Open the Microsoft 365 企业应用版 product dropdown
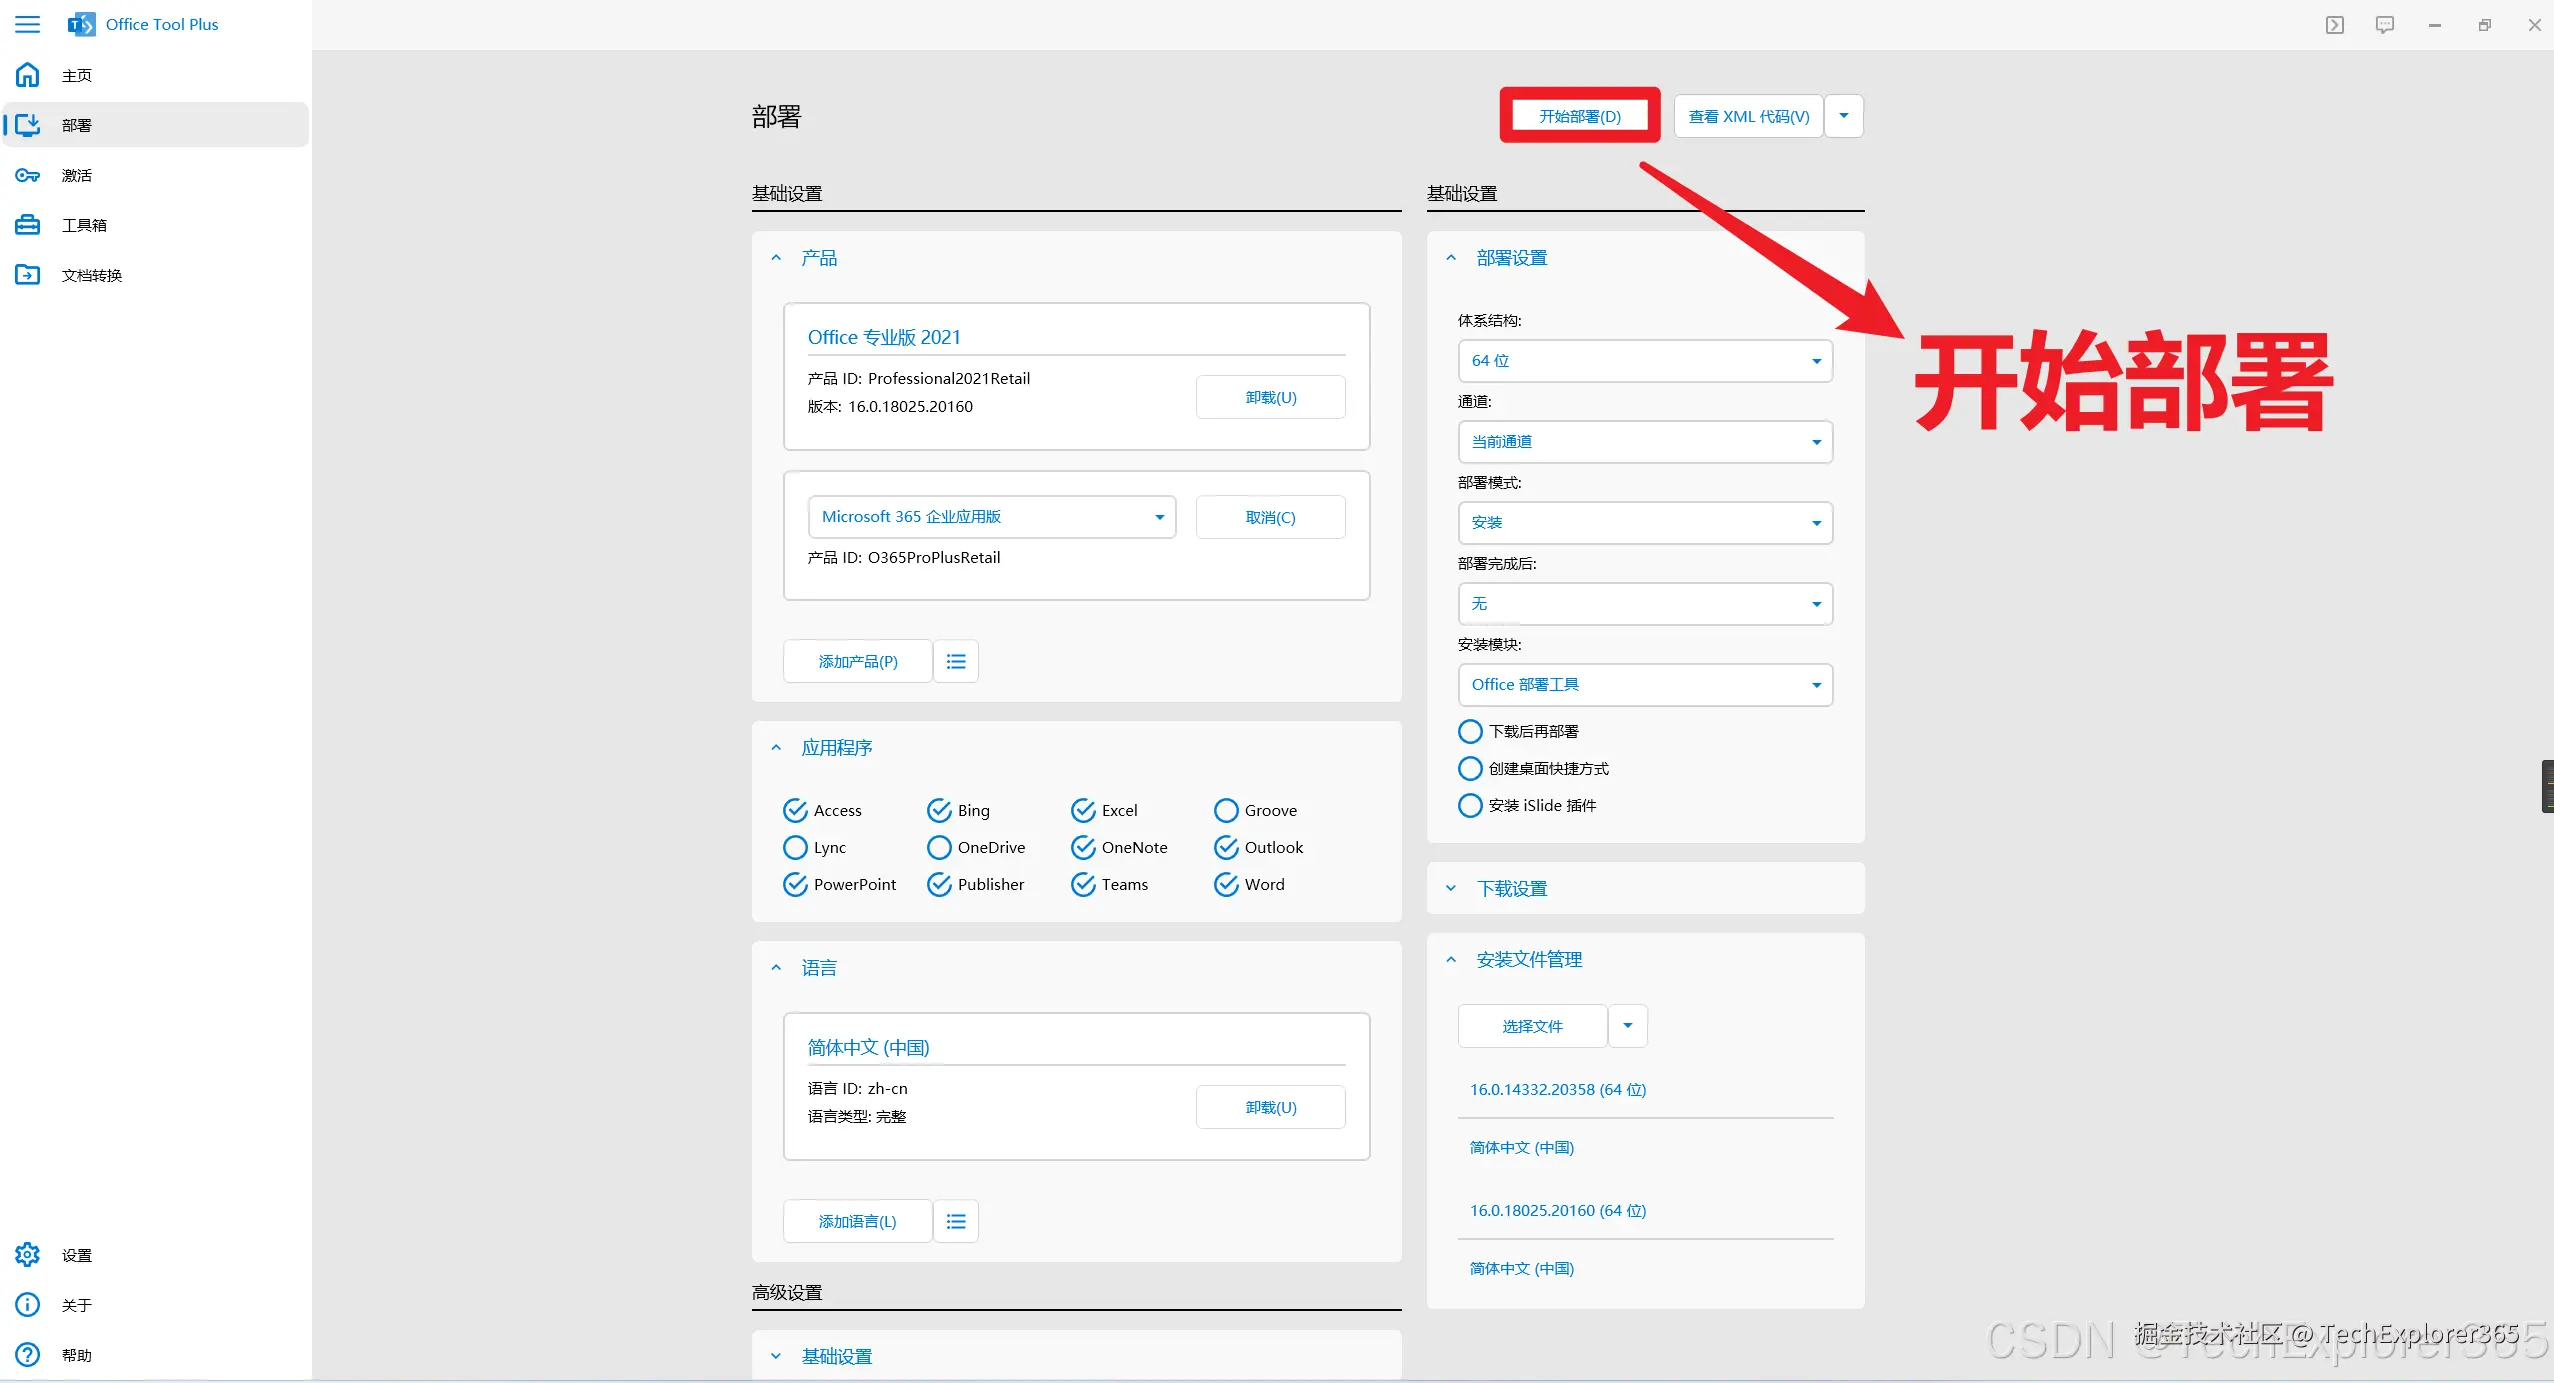 coord(991,517)
